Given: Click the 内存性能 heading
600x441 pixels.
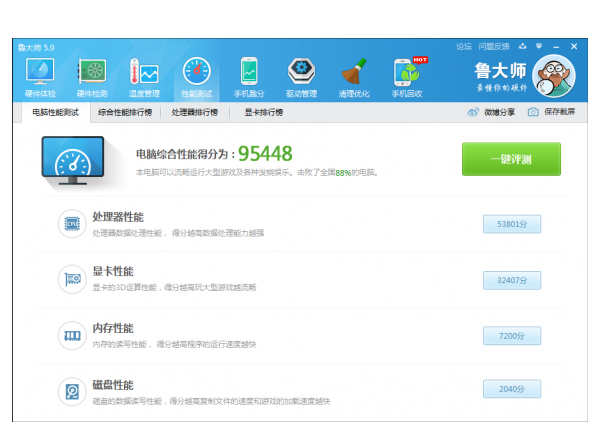Looking at the screenshot, I should point(113,328).
